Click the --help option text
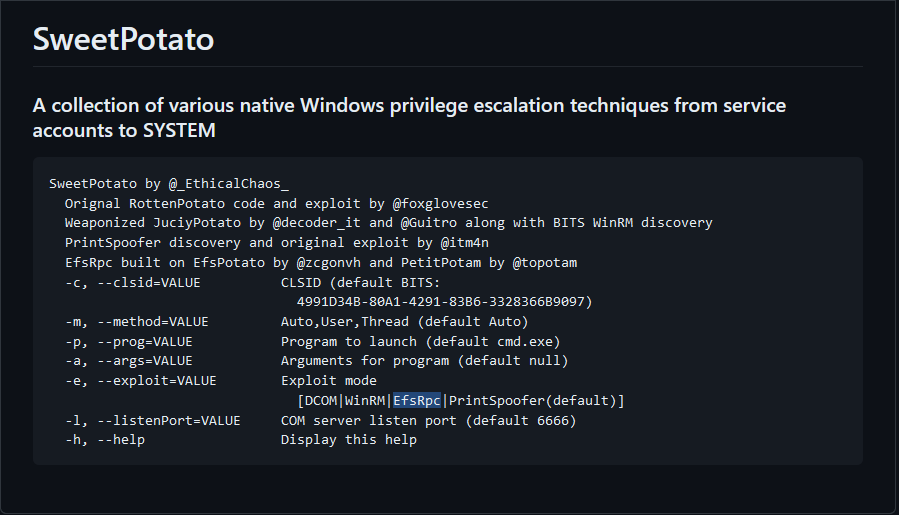The width and height of the screenshot is (899, 515). point(121,440)
